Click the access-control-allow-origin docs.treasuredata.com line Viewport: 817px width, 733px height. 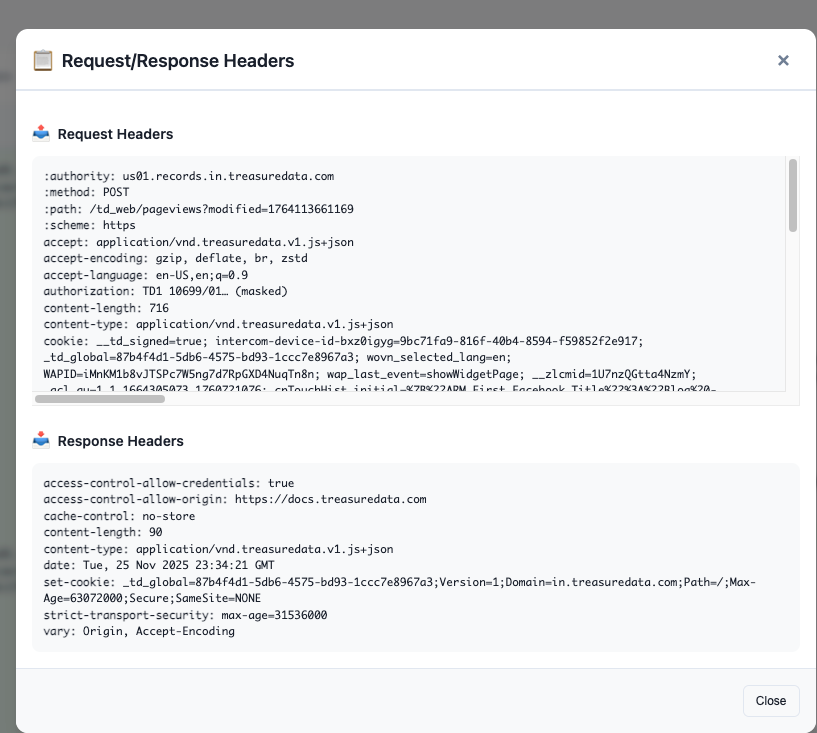point(235,499)
